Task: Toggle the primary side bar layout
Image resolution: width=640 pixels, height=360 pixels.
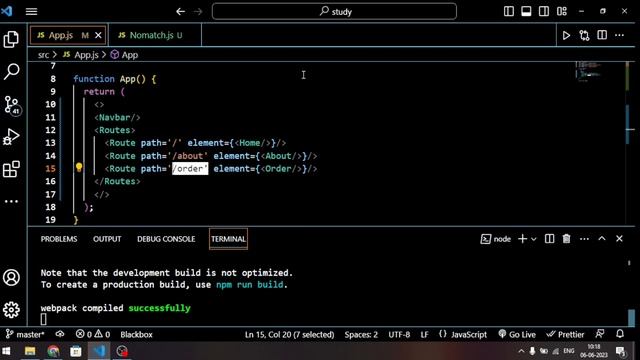Action: 509,11
